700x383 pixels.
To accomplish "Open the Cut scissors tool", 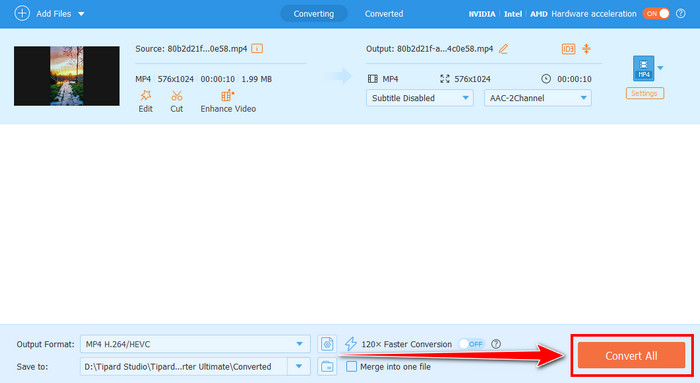I will click(176, 101).
